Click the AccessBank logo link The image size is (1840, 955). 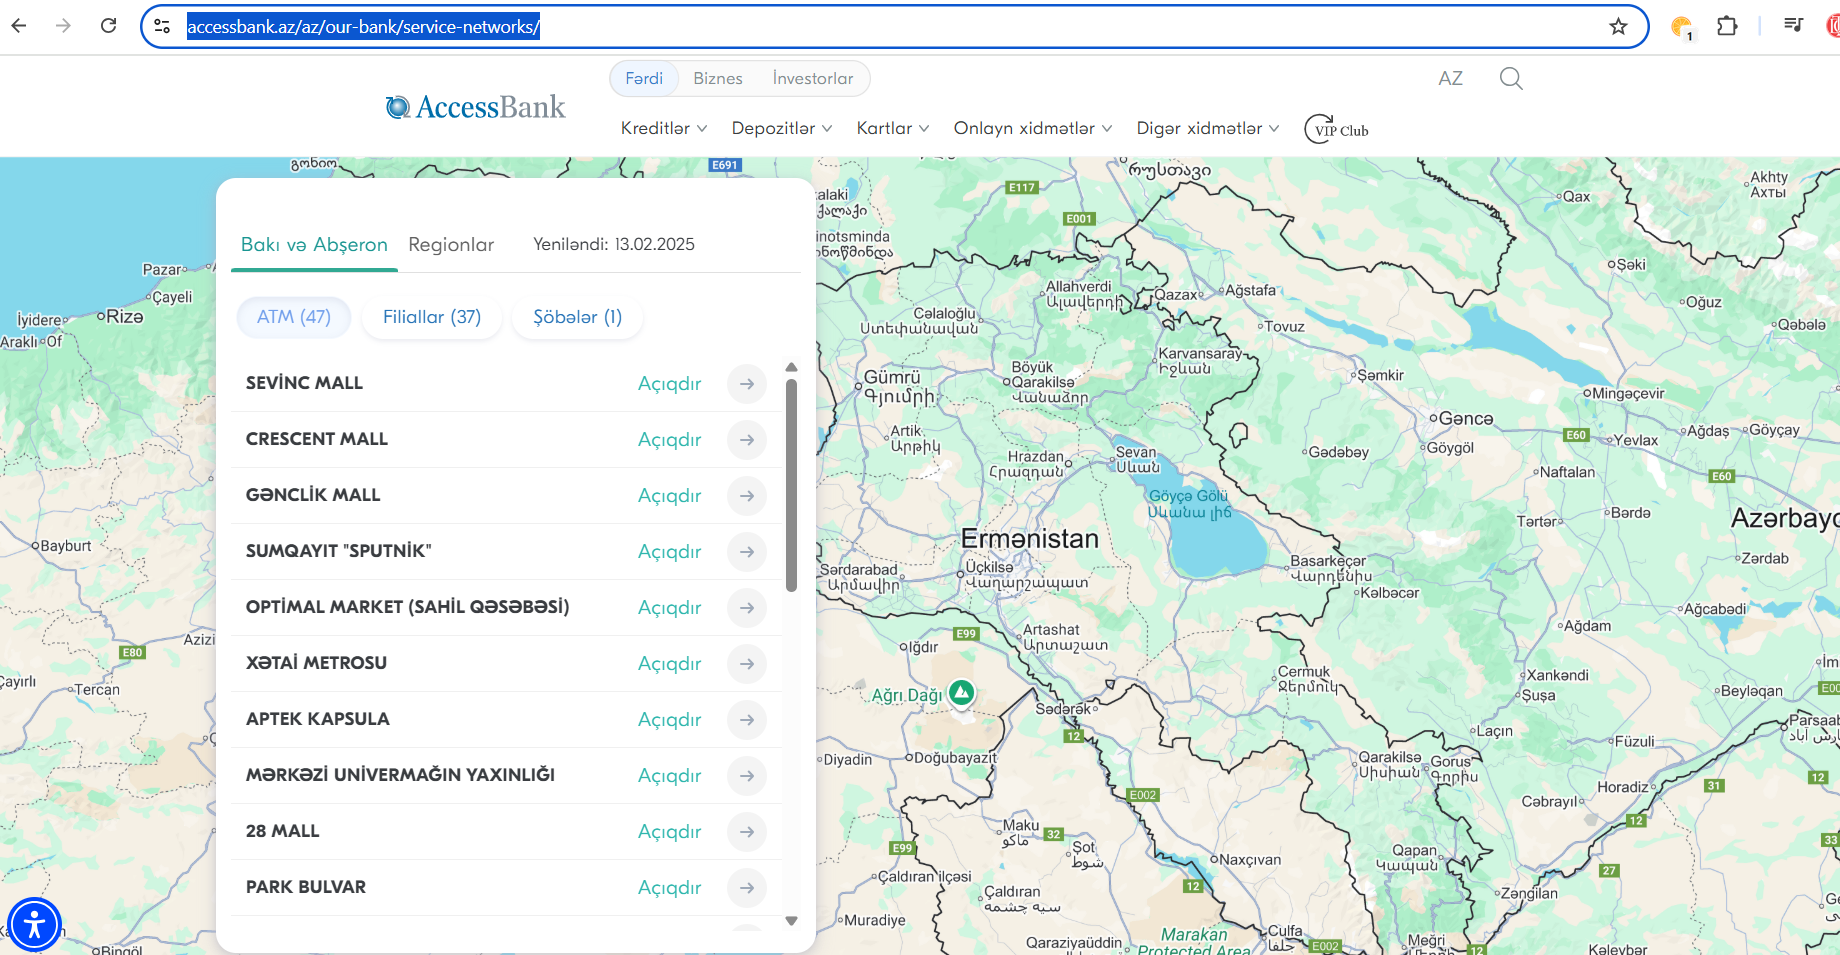(x=476, y=107)
